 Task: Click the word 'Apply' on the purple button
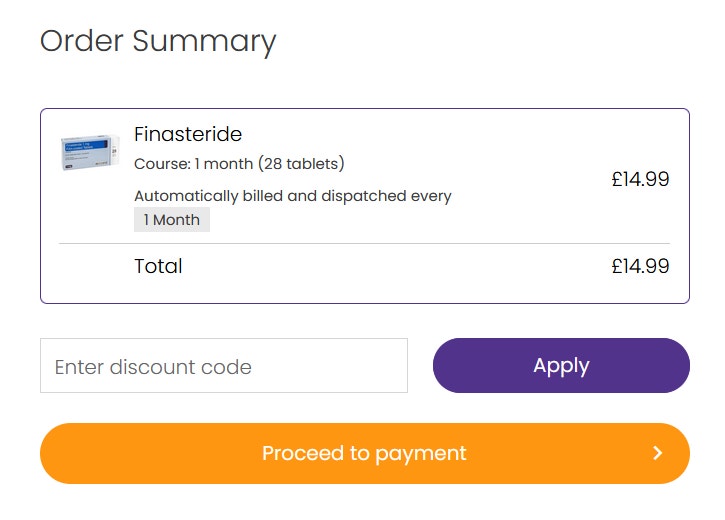pos(561,366)
